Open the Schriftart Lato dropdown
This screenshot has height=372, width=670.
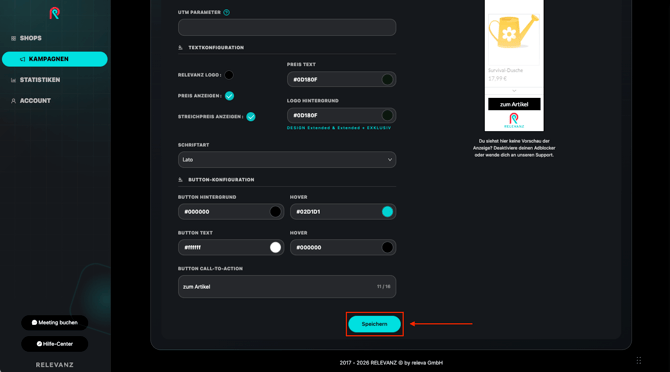[287, 160]
